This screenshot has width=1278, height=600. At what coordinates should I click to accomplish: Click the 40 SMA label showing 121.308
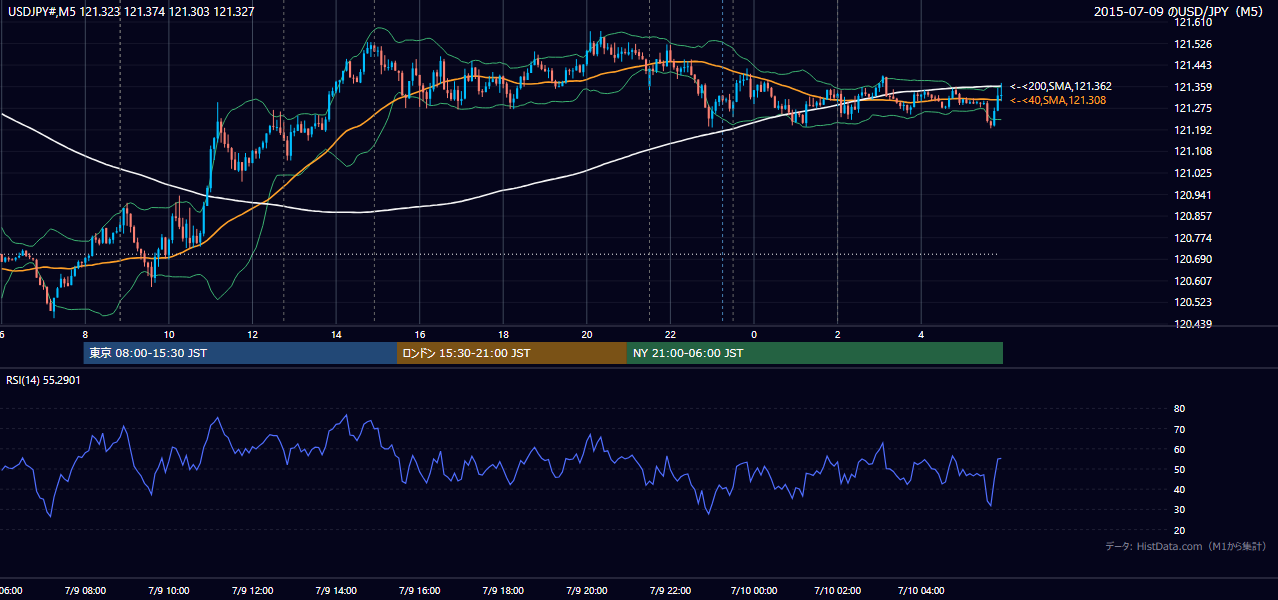click(1058, 101)
